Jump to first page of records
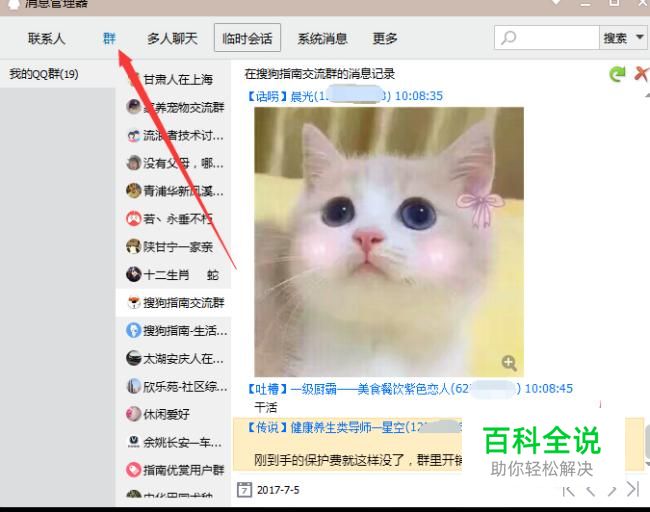650x512 pixels. point(568,491)
